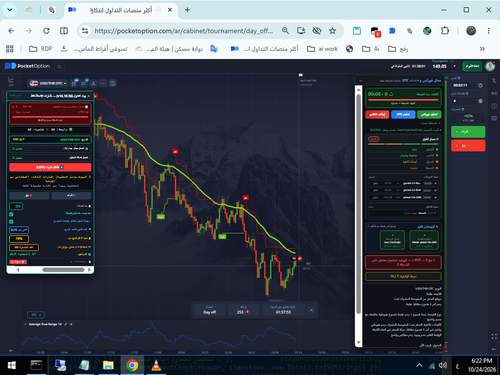Viewport: 500px width, 375px height.
Task: Toggle second green checkbox in bot panel
Action: click(11, 221)
